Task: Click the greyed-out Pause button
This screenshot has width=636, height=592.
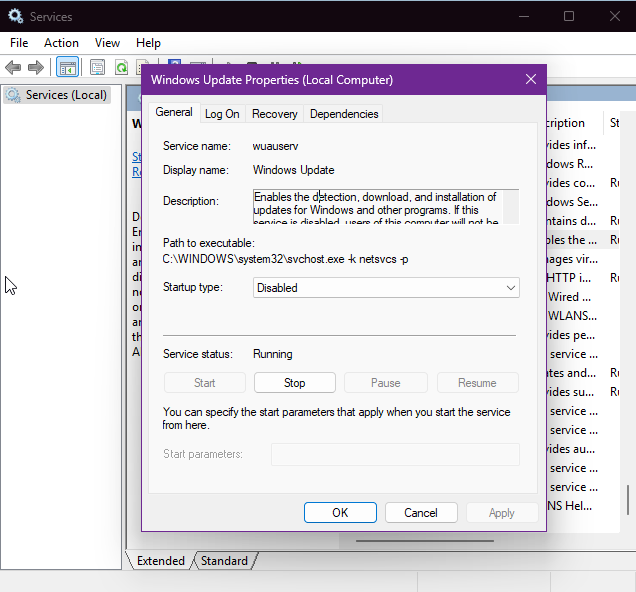Action: pos(385,383)
